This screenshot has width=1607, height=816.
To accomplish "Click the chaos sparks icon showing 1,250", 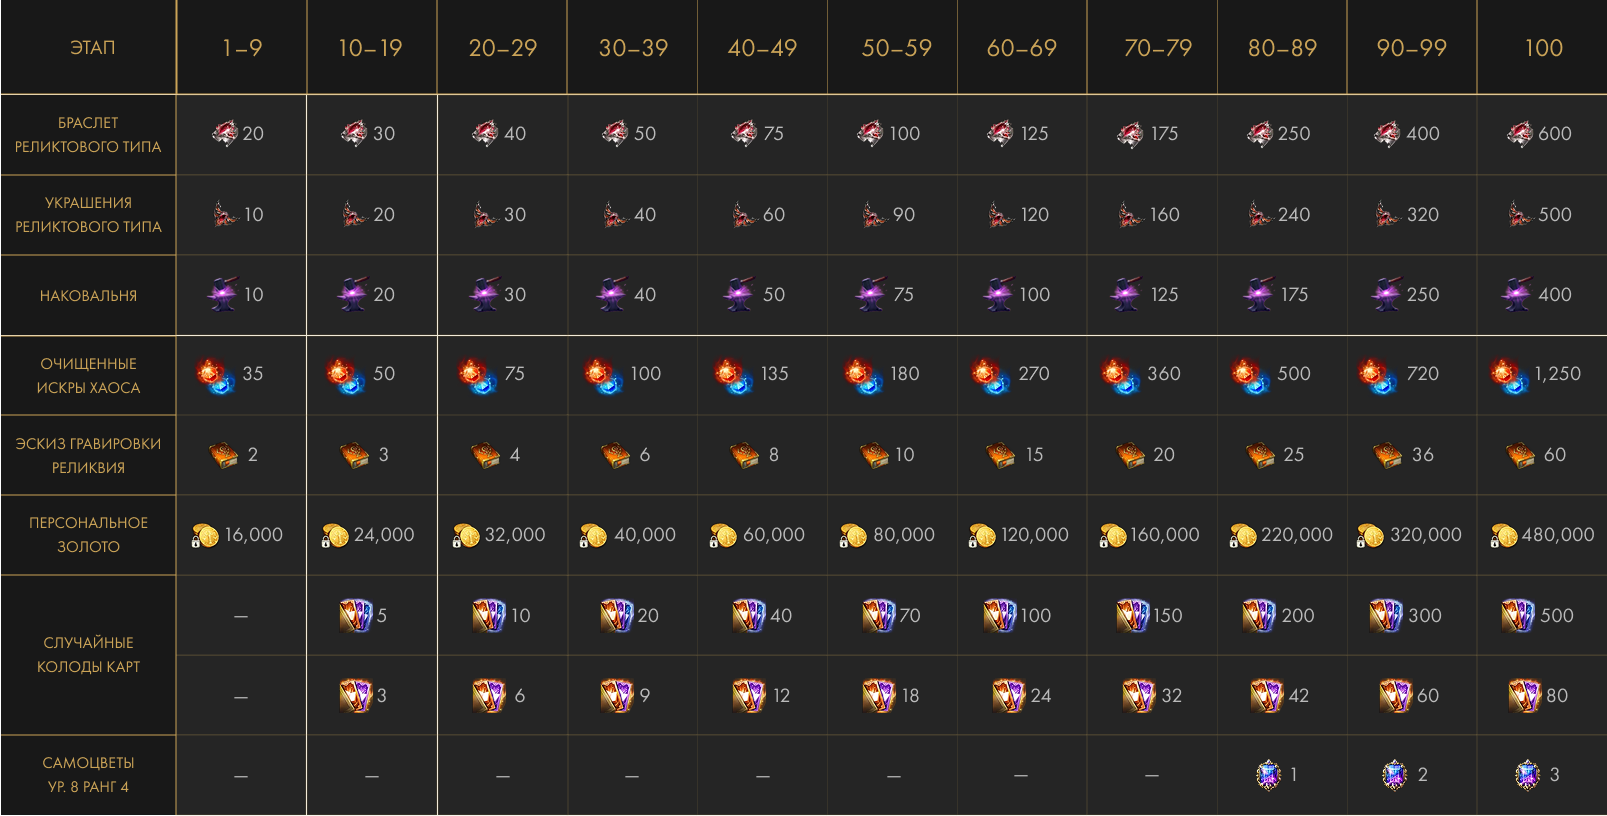I will click(x=1509, y=376).
